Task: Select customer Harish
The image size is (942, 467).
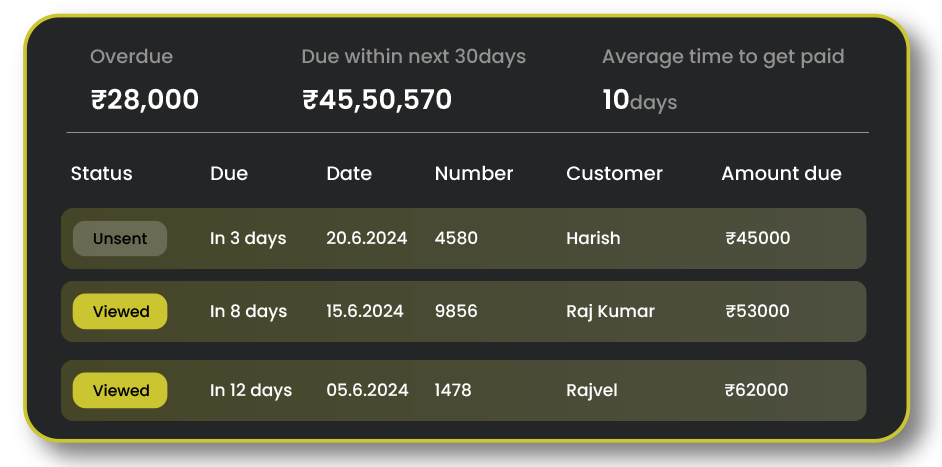Action: (x=593, y=239)
